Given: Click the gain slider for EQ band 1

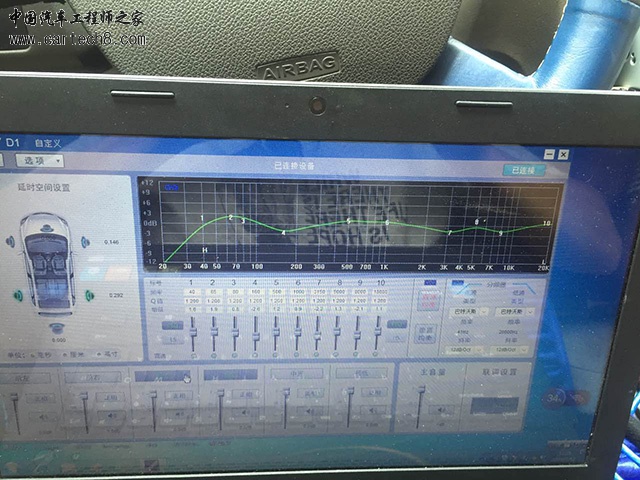Looking at the screenshot, I should click(x=193, y=333).
